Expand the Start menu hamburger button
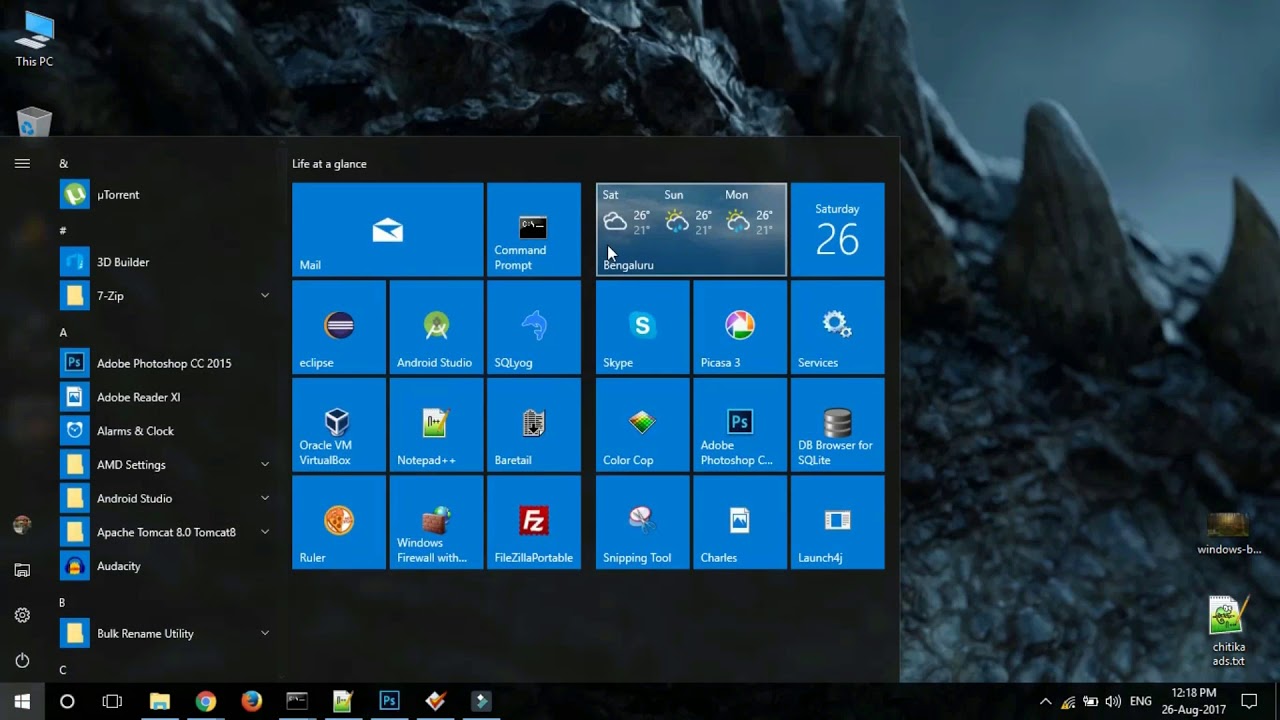Image resolution: width=1280 pixels, height=720 pixels. 22,163
